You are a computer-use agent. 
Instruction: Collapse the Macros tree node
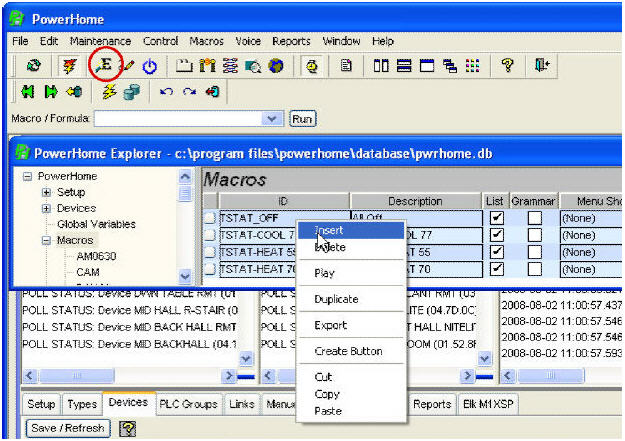46,240
